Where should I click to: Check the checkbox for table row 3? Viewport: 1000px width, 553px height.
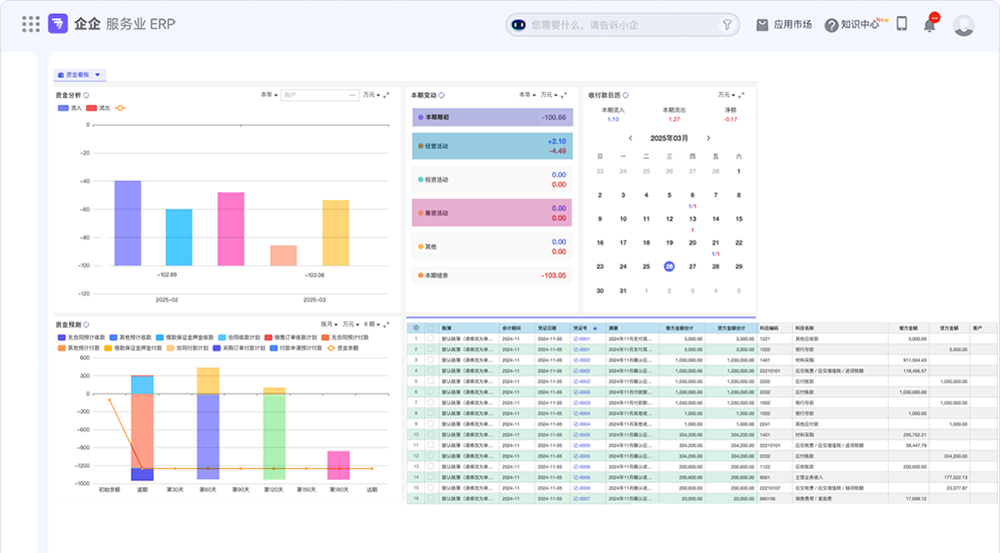pyautogui.click(x=431, y=360)
